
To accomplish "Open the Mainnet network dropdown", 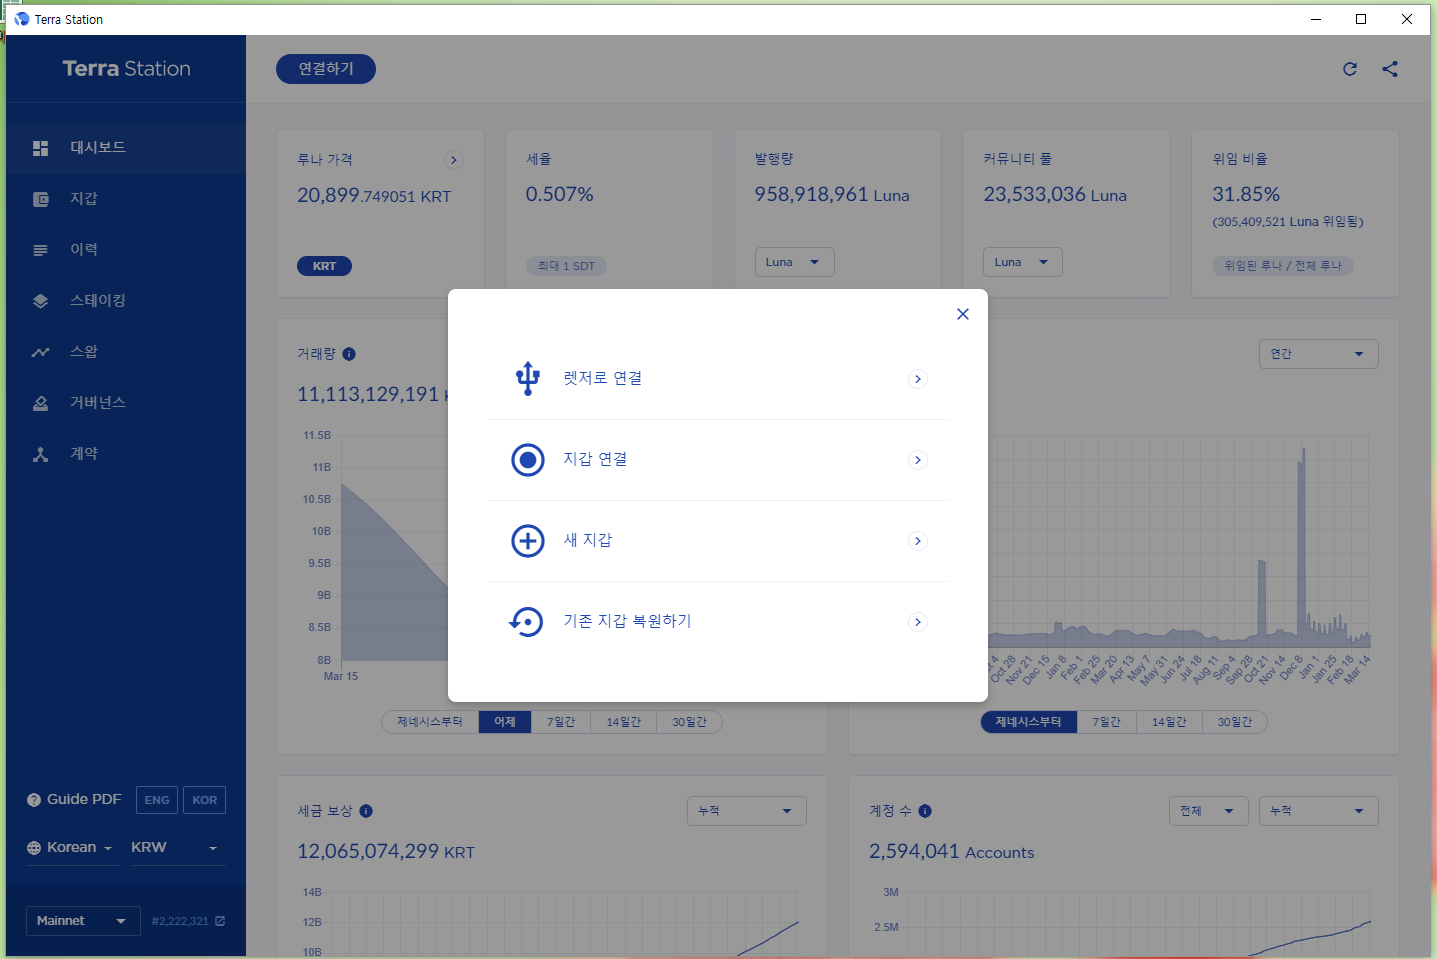I will (x=81, y=921).
